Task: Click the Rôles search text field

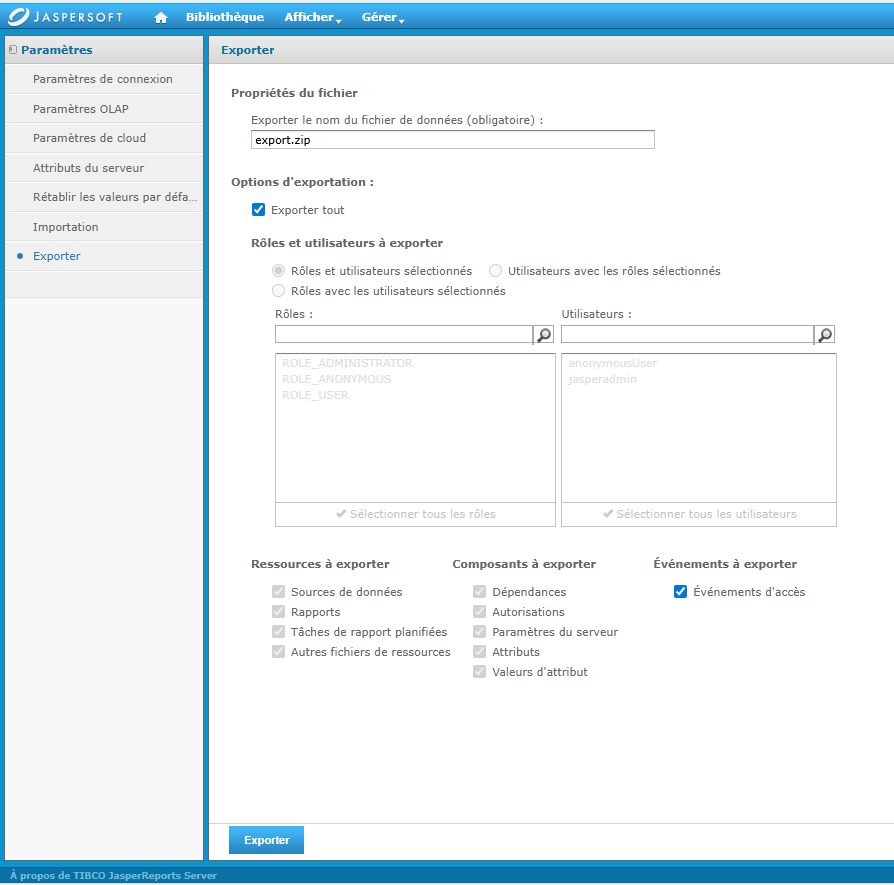Action: click(x=403, y=335)
